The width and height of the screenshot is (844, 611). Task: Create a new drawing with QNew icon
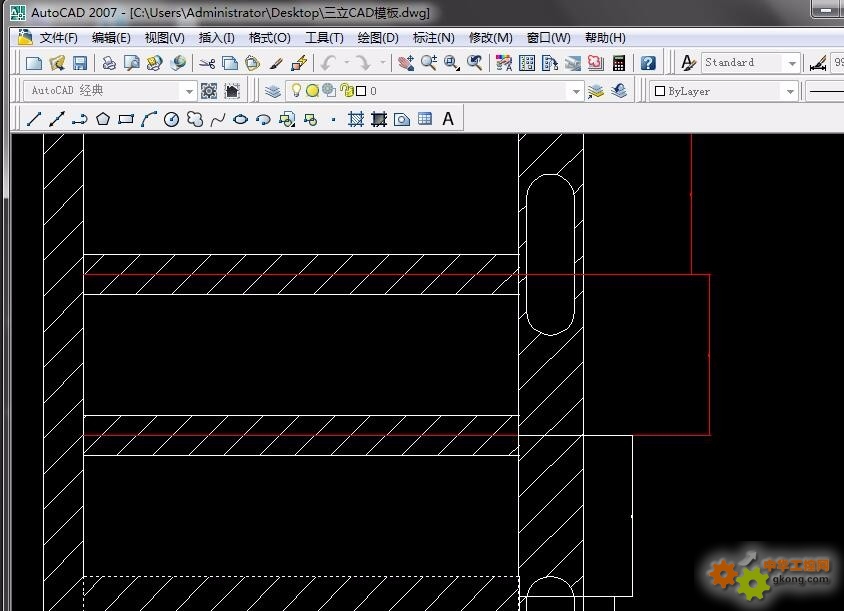(34, 64)
